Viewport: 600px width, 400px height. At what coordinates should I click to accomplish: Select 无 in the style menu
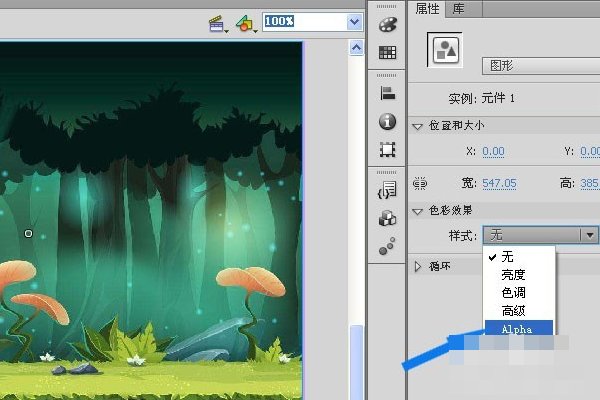click(519, 256)
